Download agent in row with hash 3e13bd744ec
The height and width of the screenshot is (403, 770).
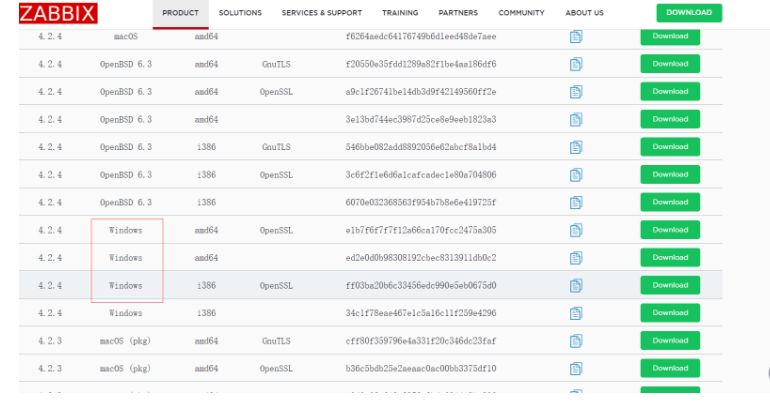click(670, 119)
